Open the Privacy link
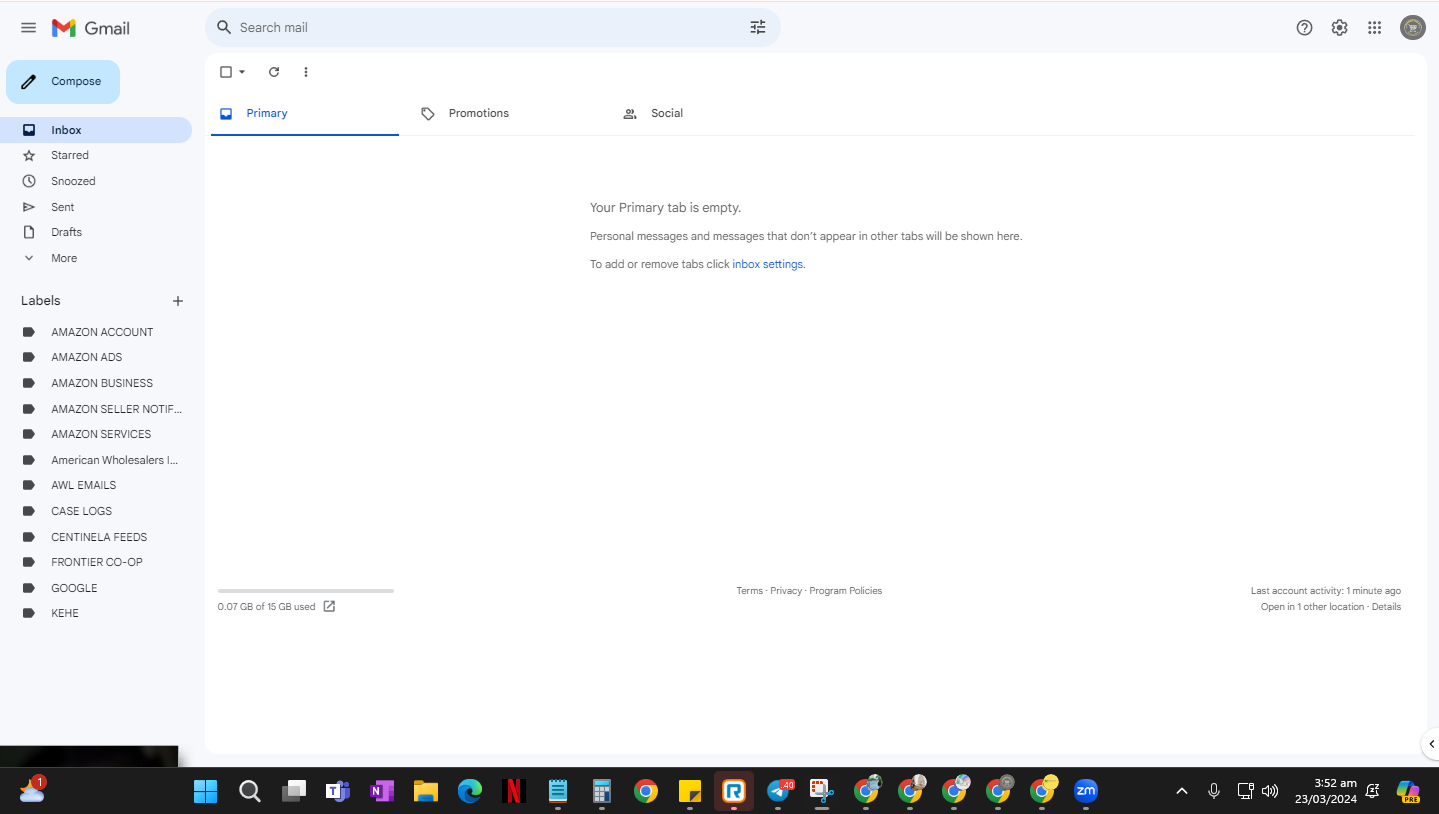Viewport: 1439px width, 814px height. [786, 591]
